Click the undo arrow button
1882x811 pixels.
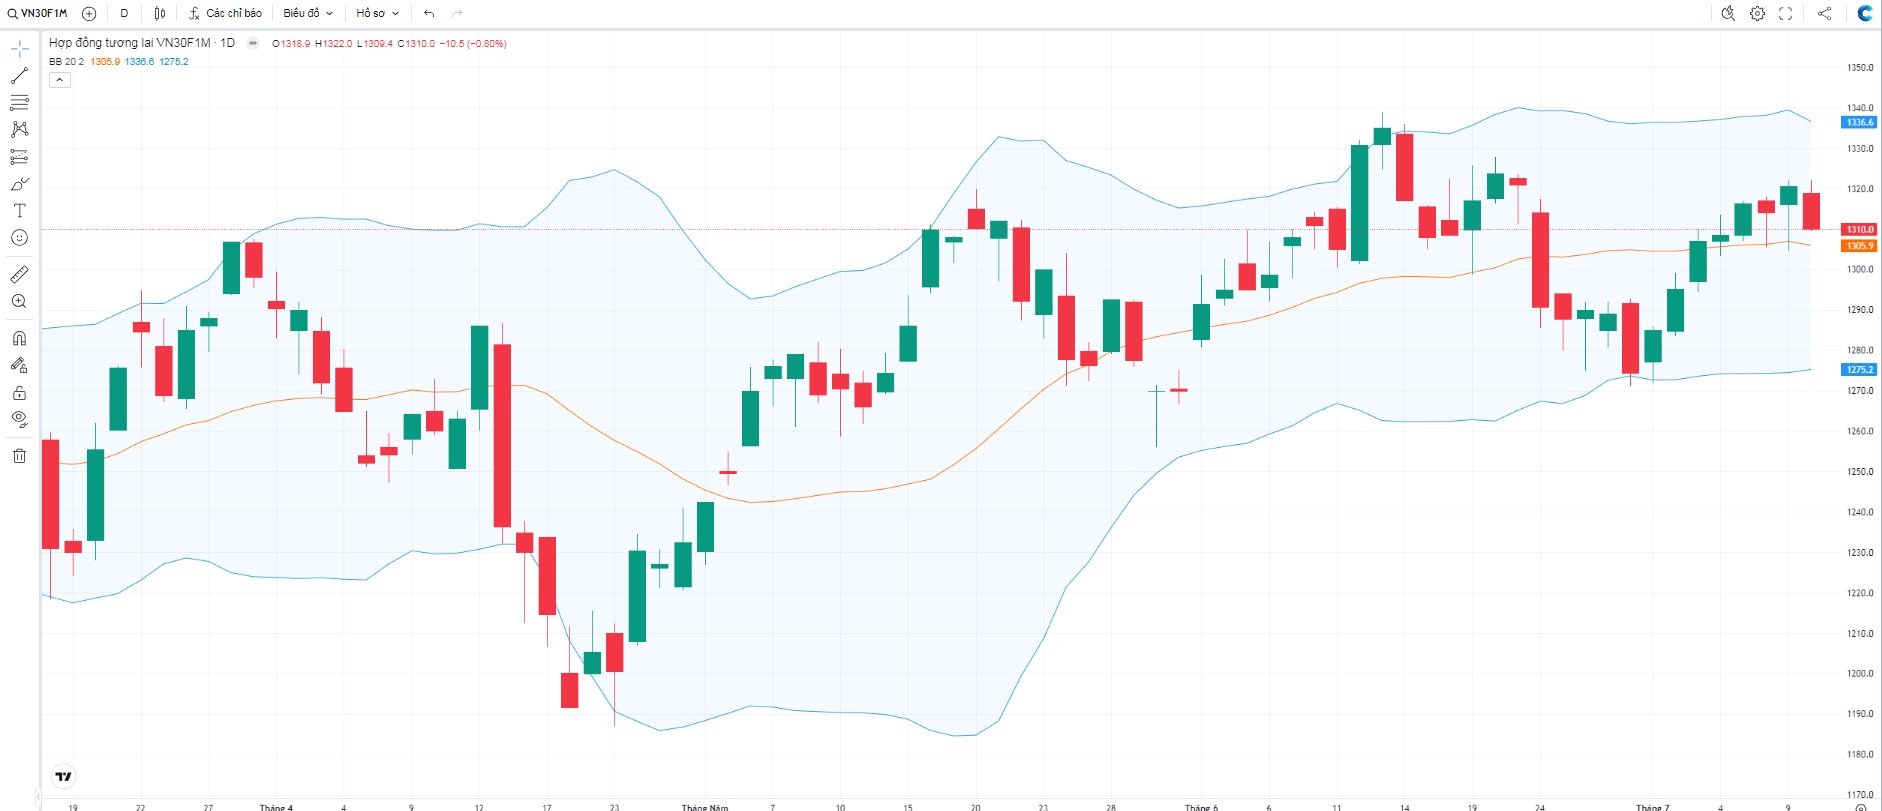429,13
